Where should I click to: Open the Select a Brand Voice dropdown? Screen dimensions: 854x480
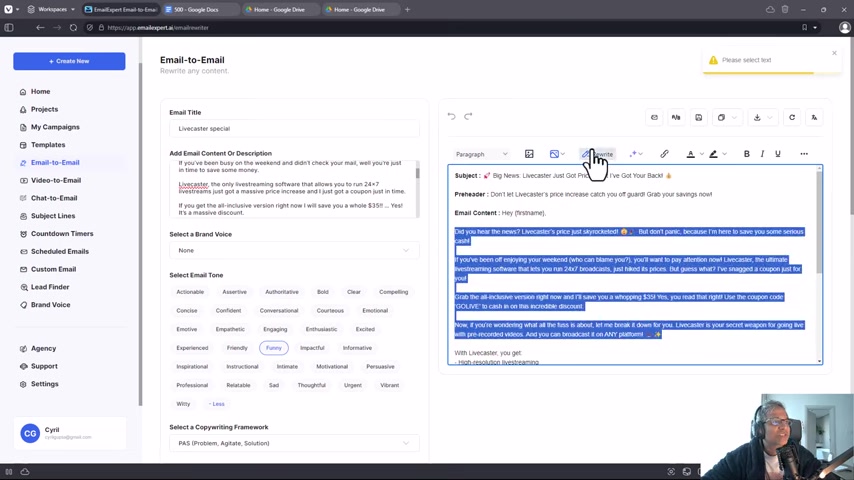(x=294, y=250)
